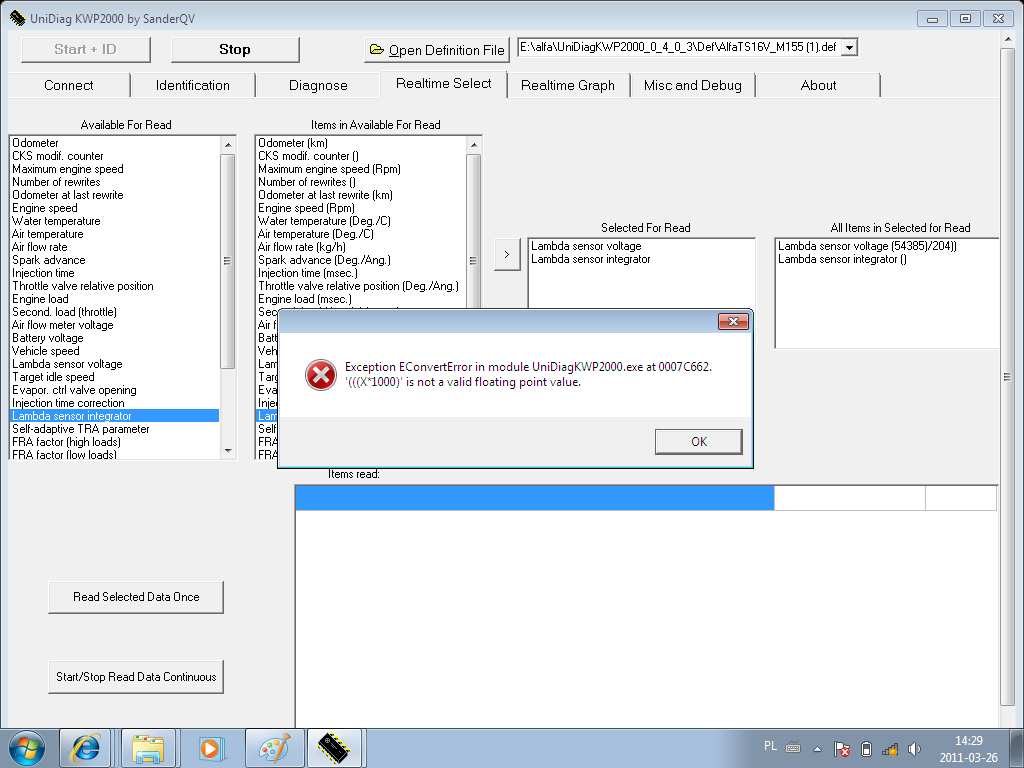This screenshot has width=1024, height=768.
Task: Select Spark advance in Available For Read
Action: [x=115, y=260]
